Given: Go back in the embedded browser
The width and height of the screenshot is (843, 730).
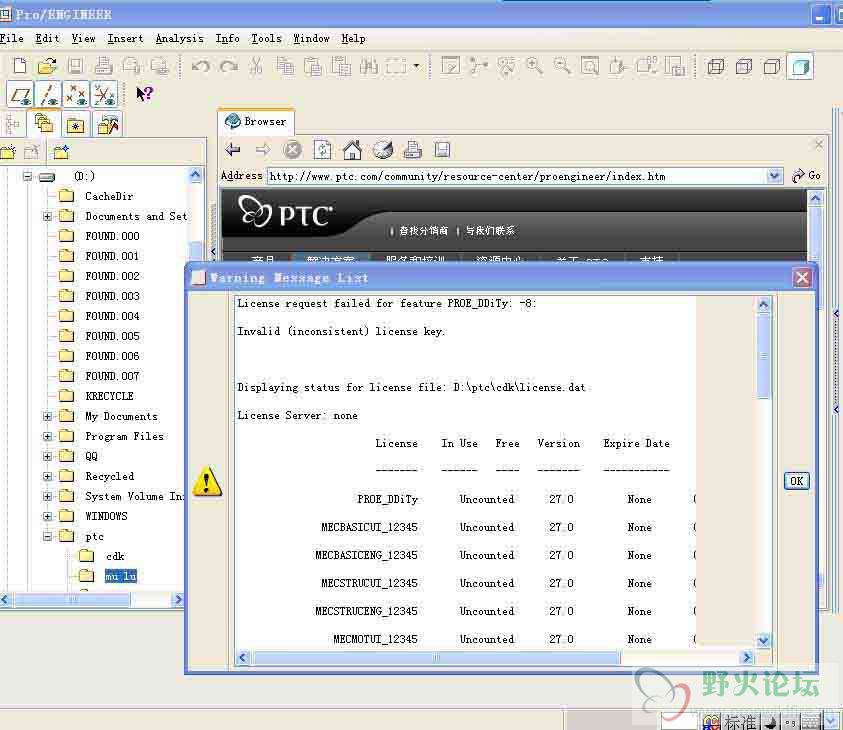Looking at the screenshot, I should (233, 150).
